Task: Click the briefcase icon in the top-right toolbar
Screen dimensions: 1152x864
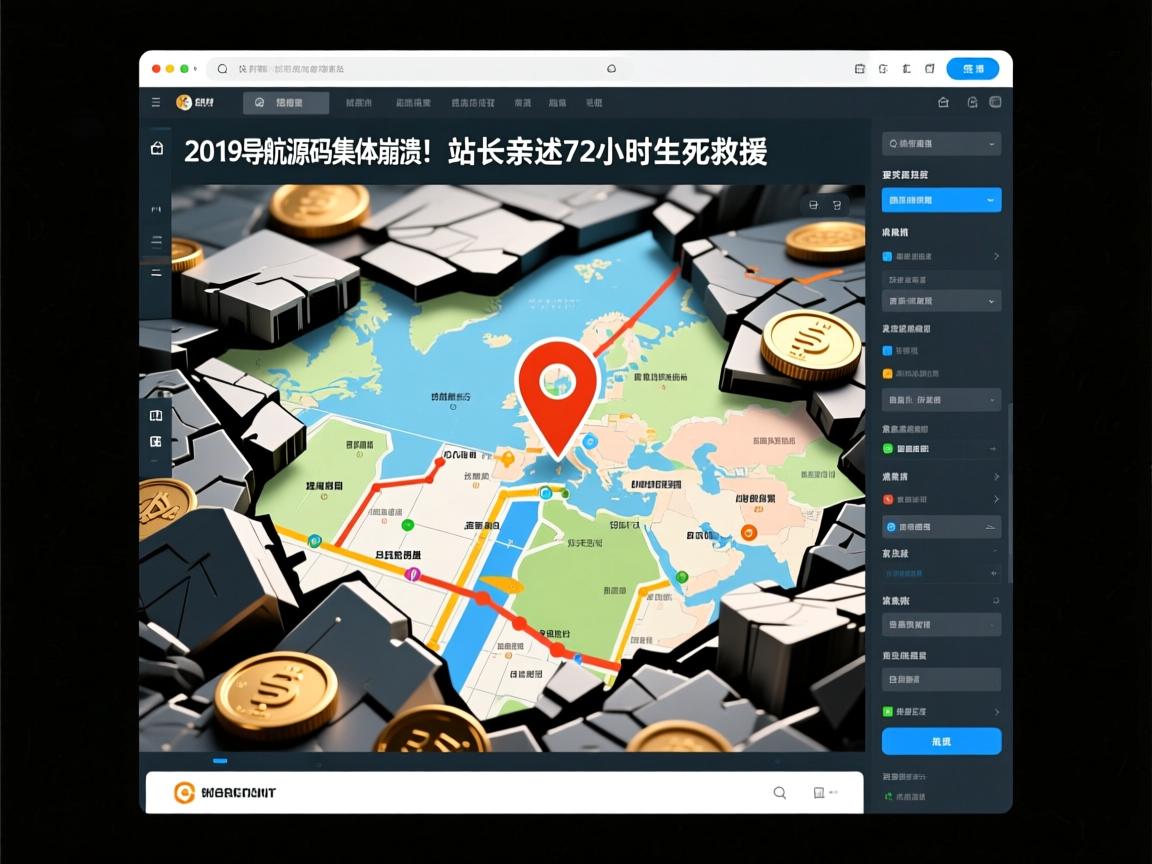Action: [x=941, y=101]
